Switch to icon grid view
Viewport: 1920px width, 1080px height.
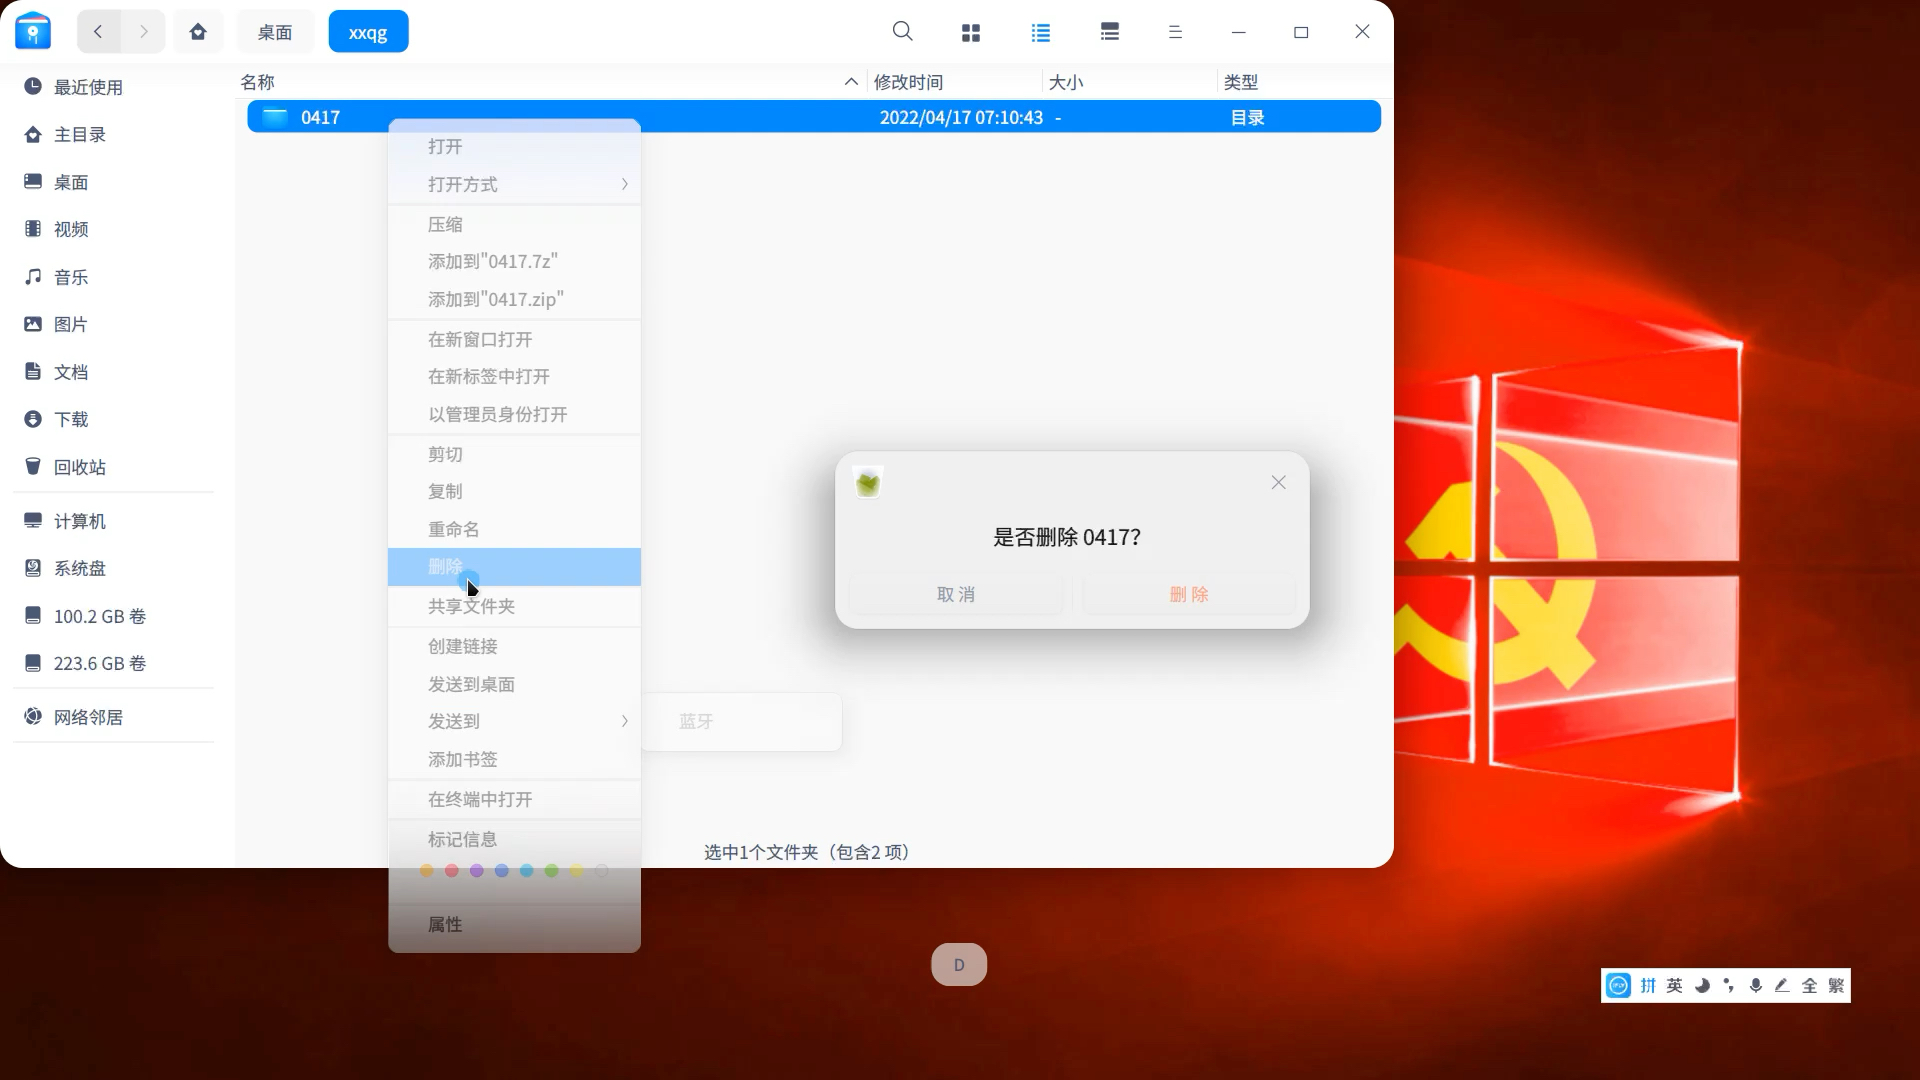(x=971, y=33)
